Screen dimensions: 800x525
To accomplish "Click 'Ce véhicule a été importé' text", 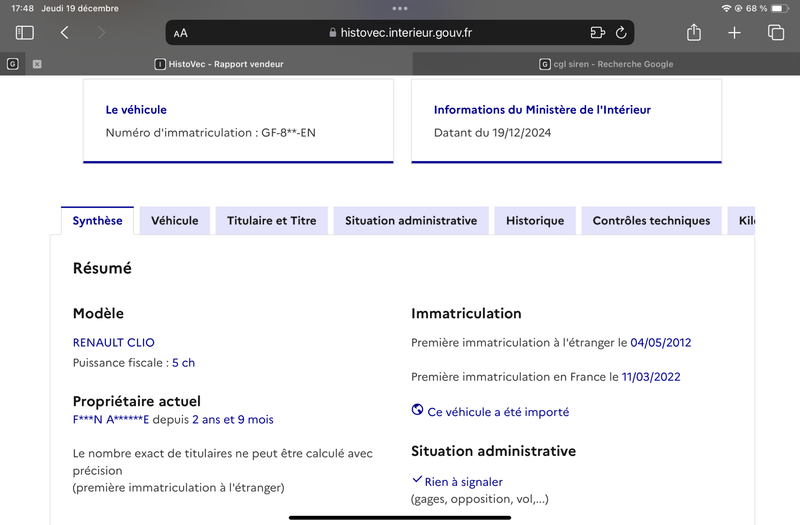I will point(498,412).
